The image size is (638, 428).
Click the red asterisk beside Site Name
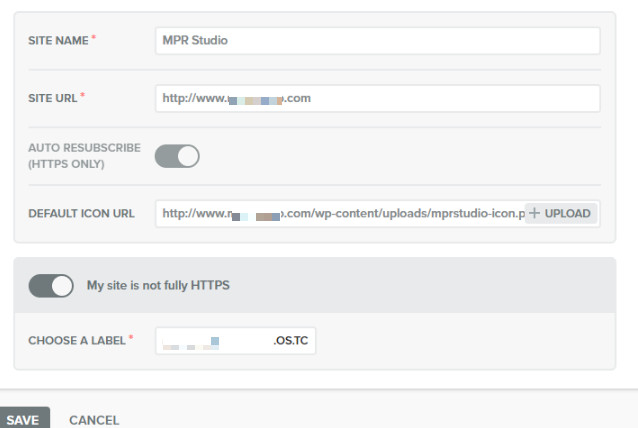point(94,39)
